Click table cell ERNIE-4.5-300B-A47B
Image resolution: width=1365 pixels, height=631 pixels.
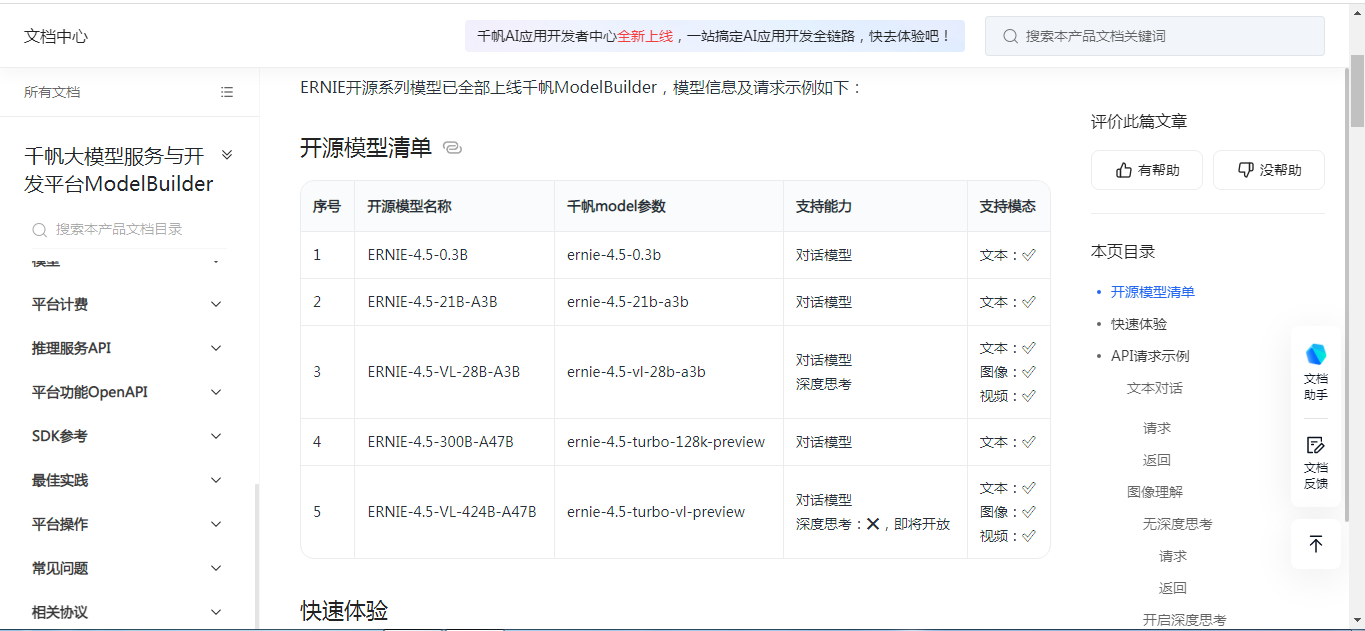(x=441, y=442)
